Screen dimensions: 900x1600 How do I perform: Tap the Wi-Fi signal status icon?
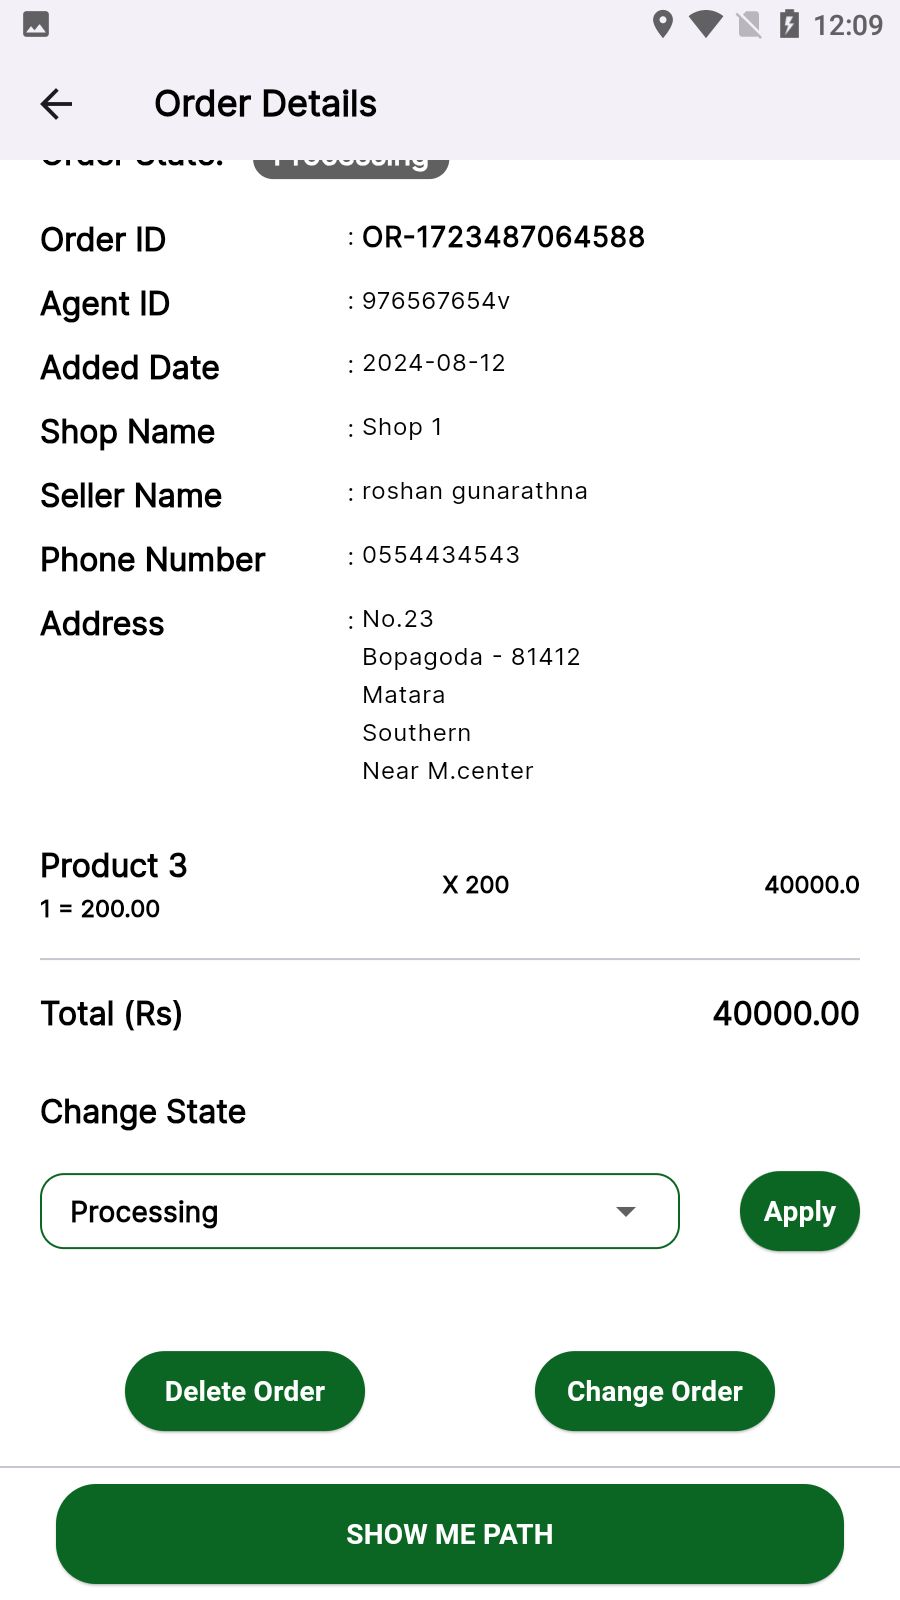click(706, 24)
